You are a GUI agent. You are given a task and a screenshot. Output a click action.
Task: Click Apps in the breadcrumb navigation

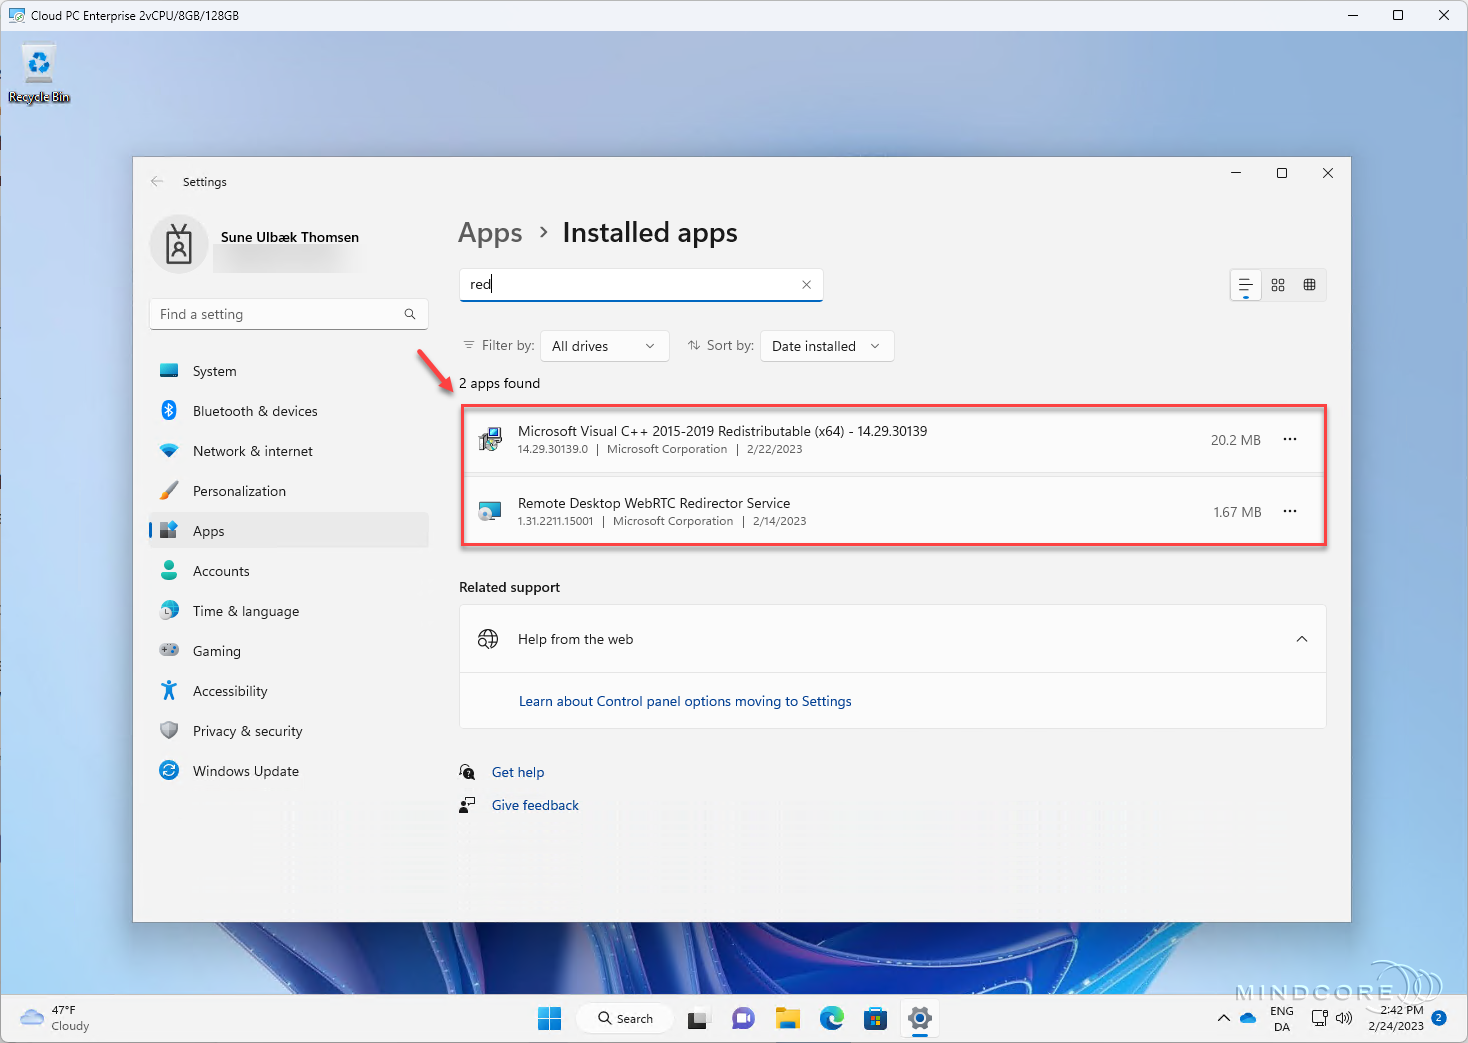click(x=490, y=232)
